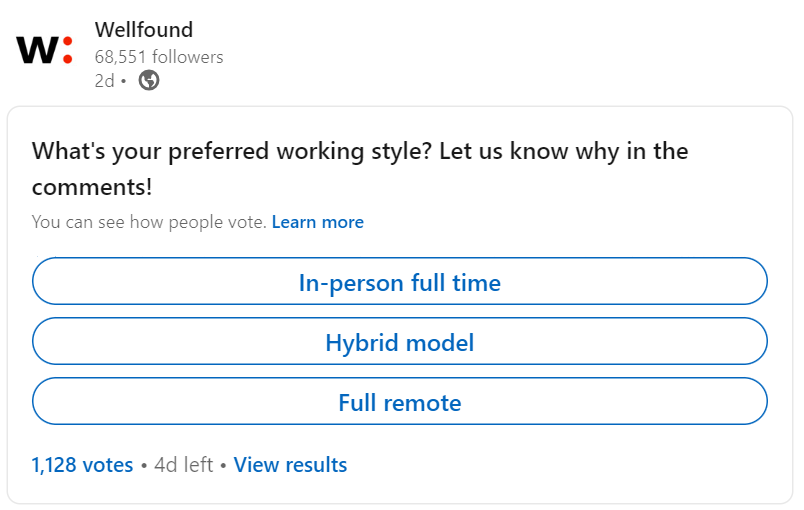Show poll results with View results
This screenshot has height=510, width=804.
(290, 465)
